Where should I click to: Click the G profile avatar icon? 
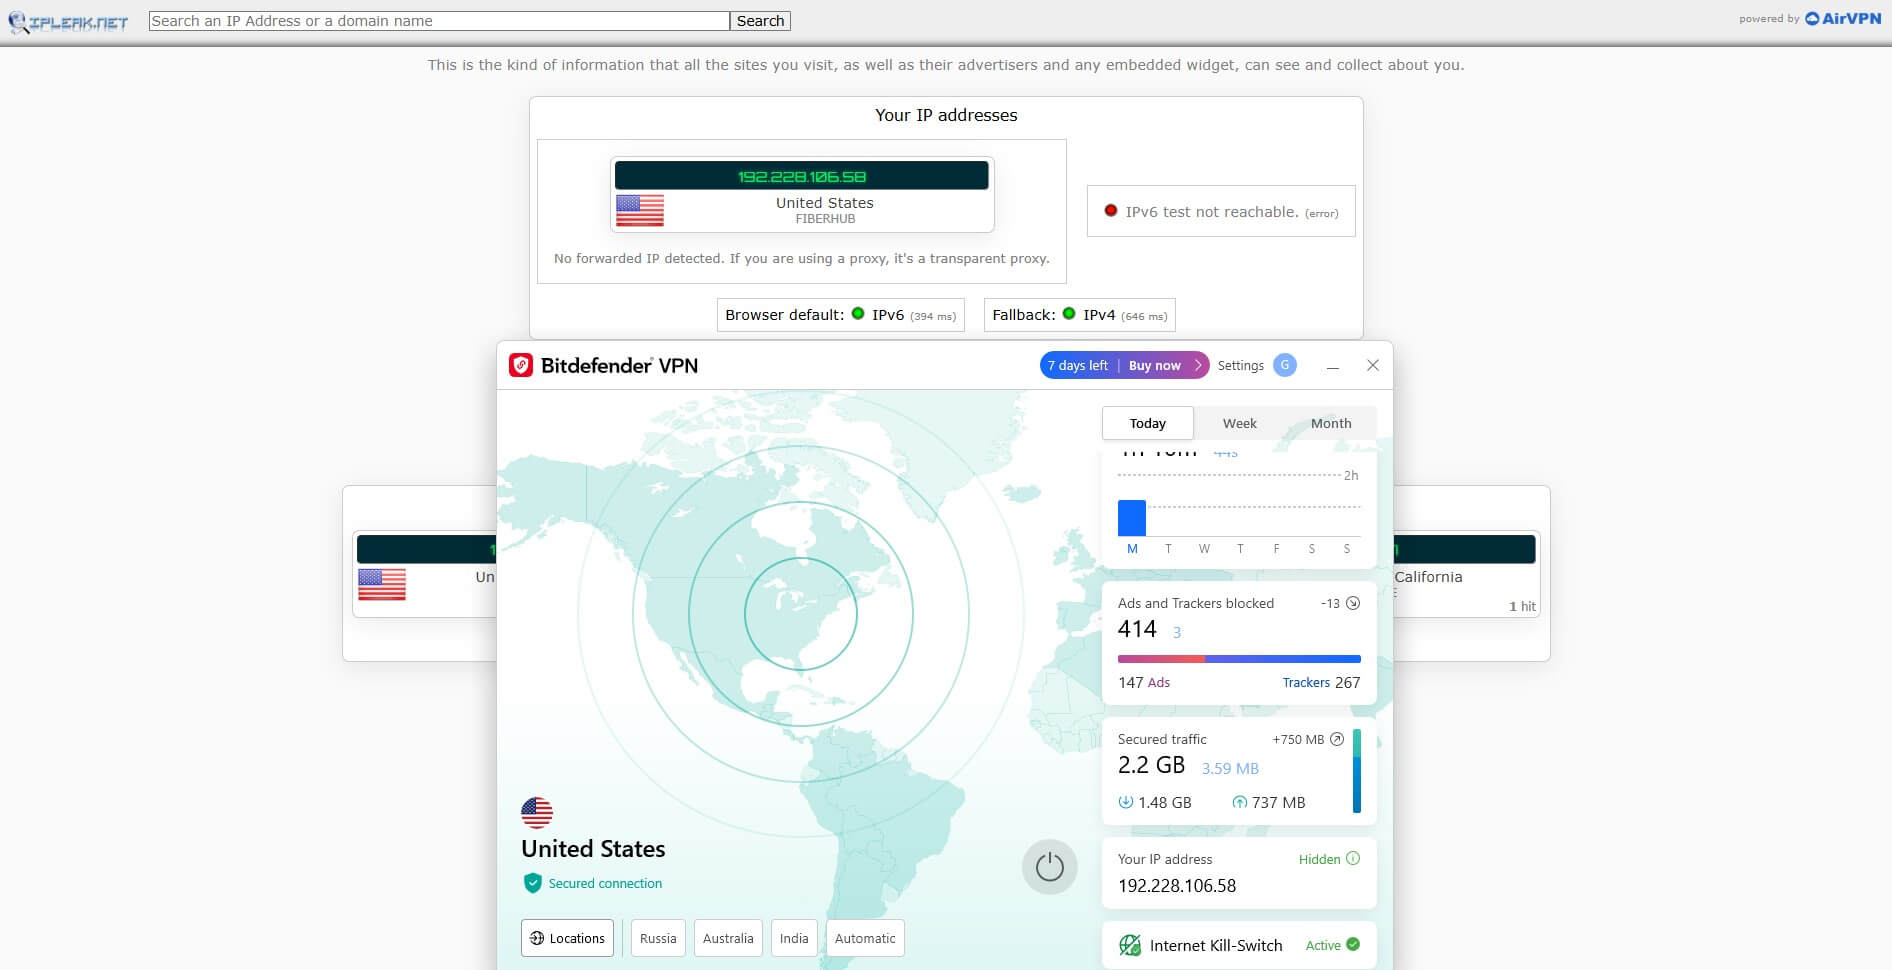click(x=1284, y=365)
